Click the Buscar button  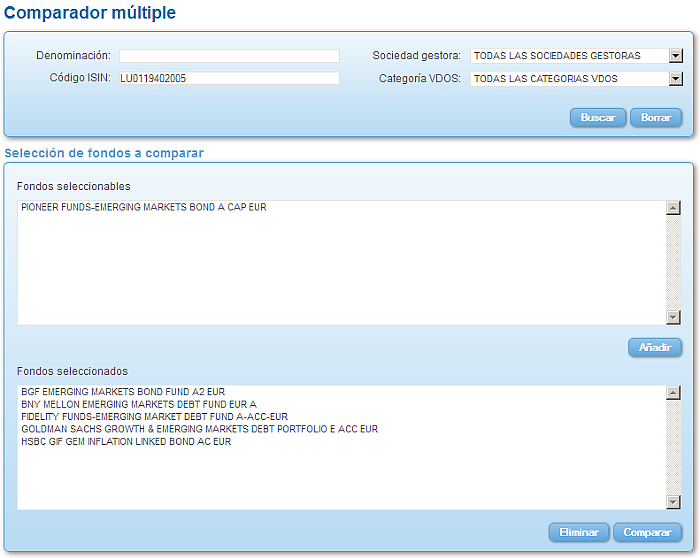click(598, 117)
